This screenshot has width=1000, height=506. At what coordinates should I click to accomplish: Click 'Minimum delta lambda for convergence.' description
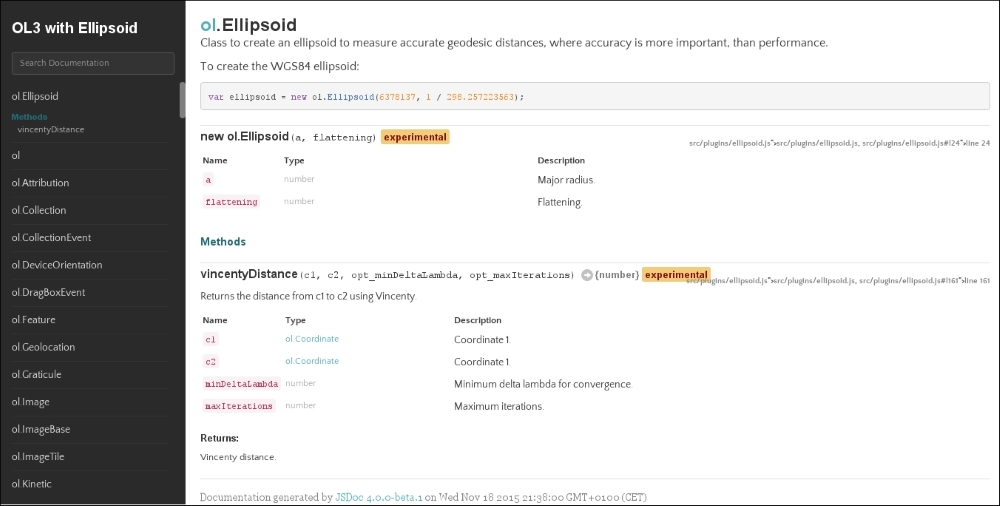tap(543, 385)
